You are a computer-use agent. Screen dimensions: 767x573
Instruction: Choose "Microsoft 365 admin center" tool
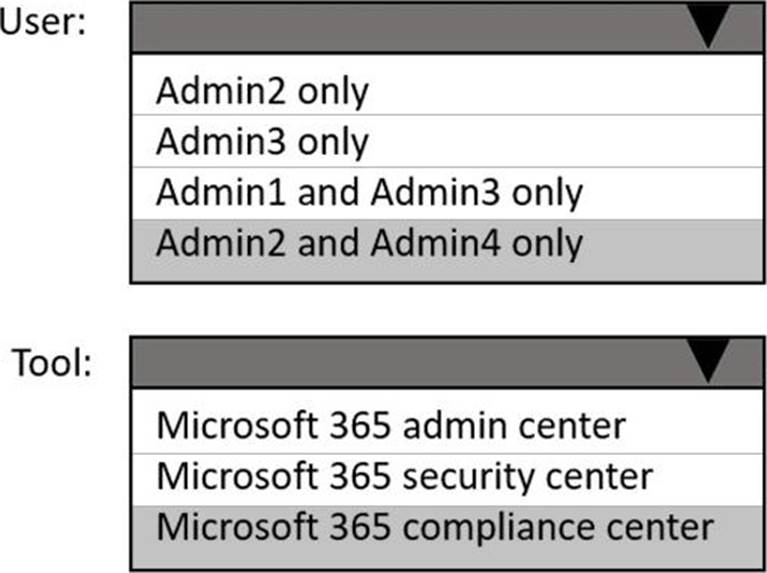point(391,427)
